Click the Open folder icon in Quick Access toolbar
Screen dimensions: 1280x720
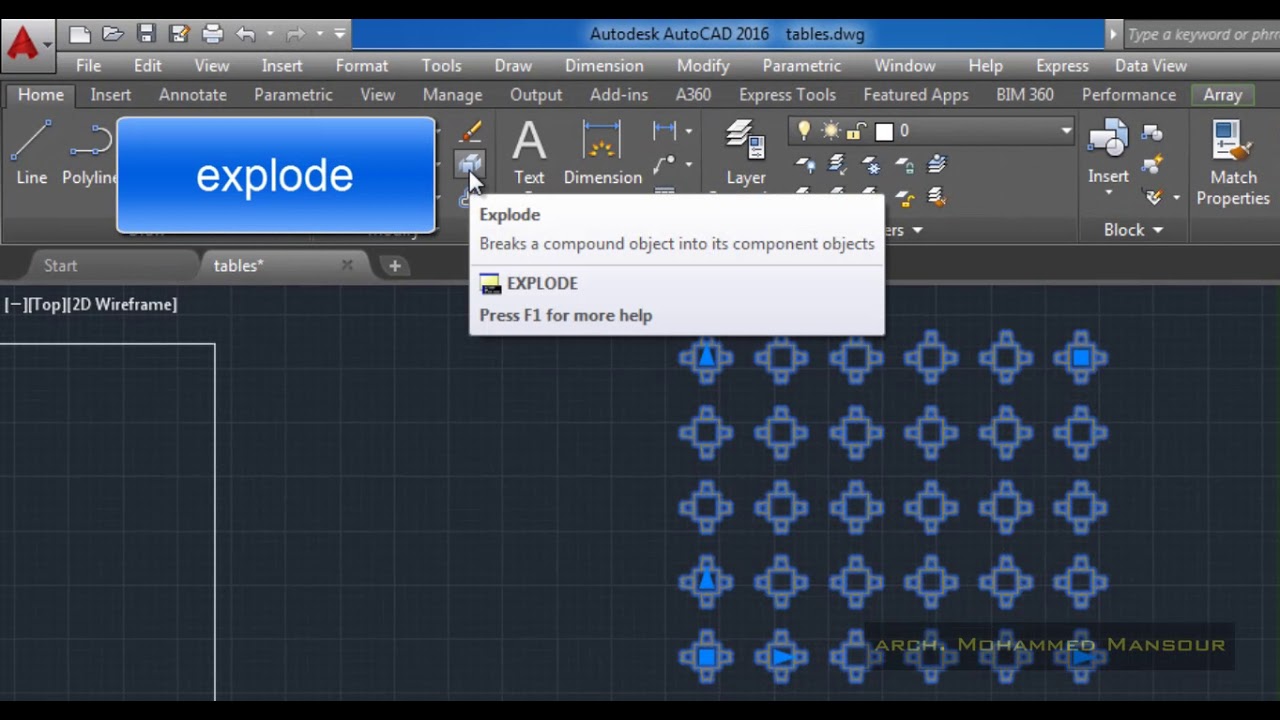tap(113, 34)
